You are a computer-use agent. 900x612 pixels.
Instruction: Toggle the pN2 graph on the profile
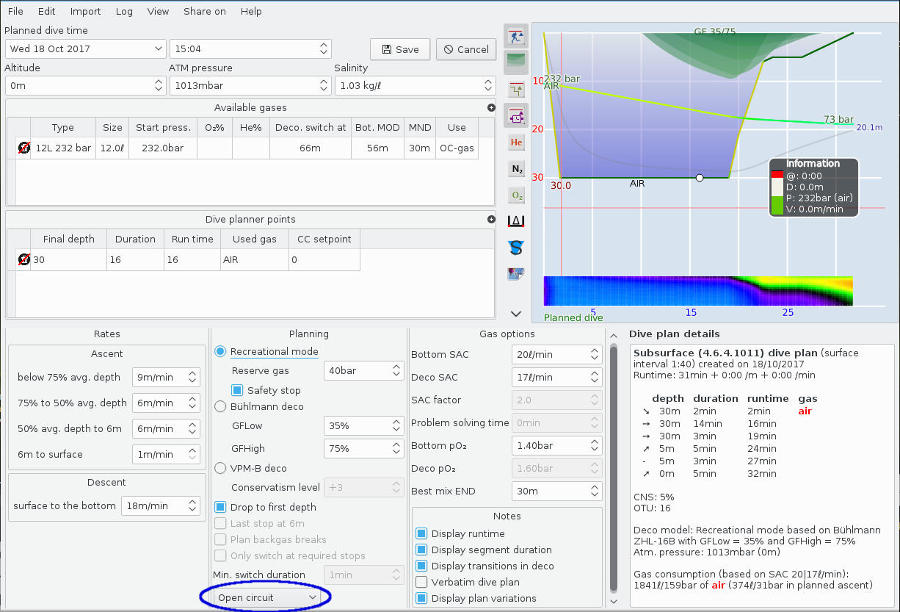516,168
